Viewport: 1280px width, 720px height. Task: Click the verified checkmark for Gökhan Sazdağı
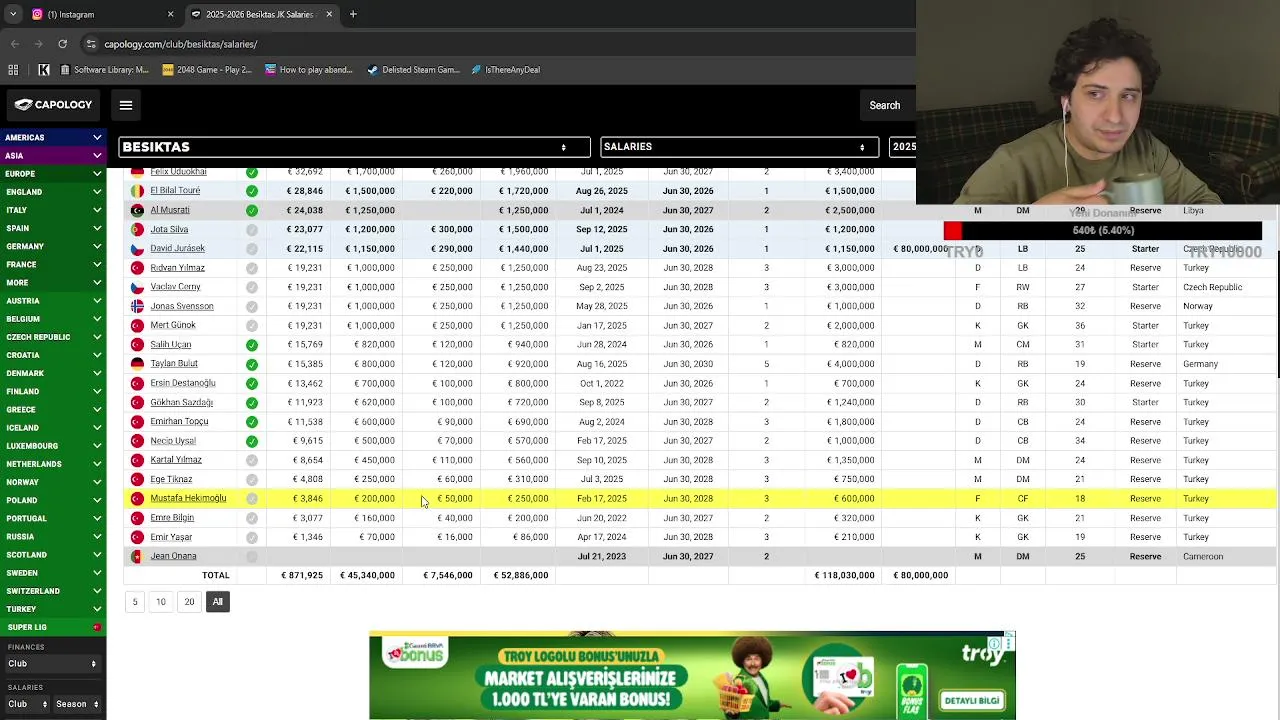coord(251,402)
